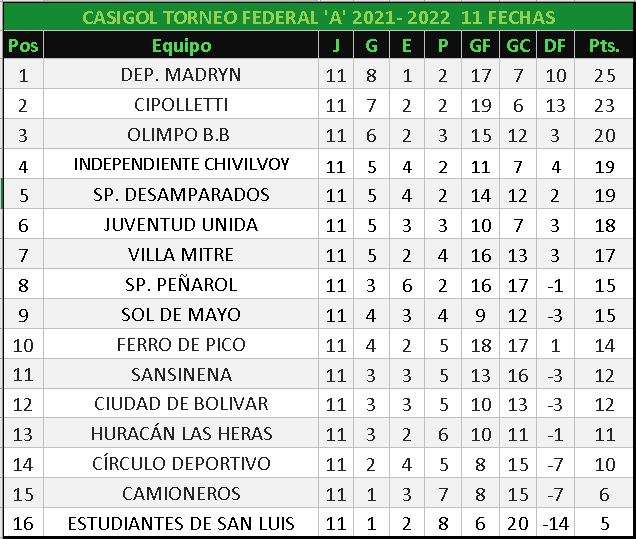Click the CIPOLLETTI team name

click(x=181, y=105)
